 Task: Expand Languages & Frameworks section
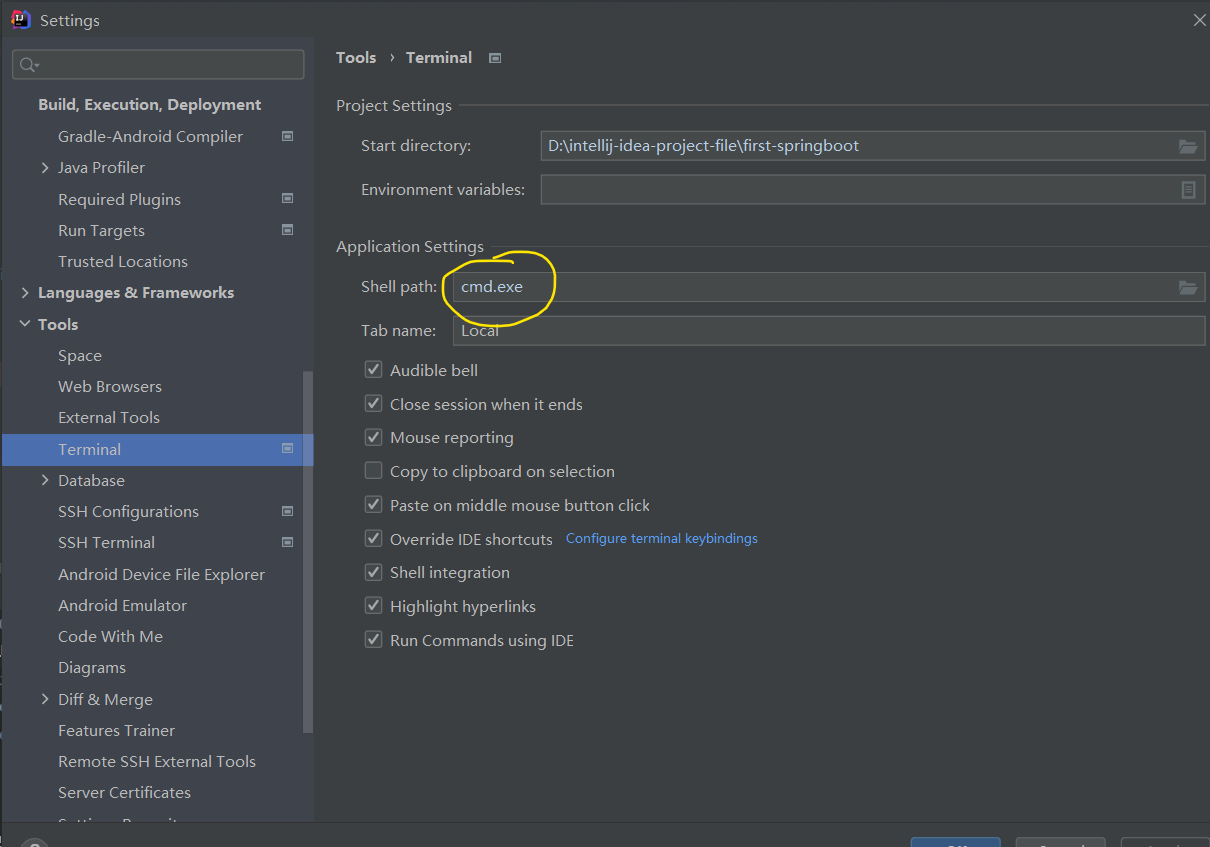25,293
